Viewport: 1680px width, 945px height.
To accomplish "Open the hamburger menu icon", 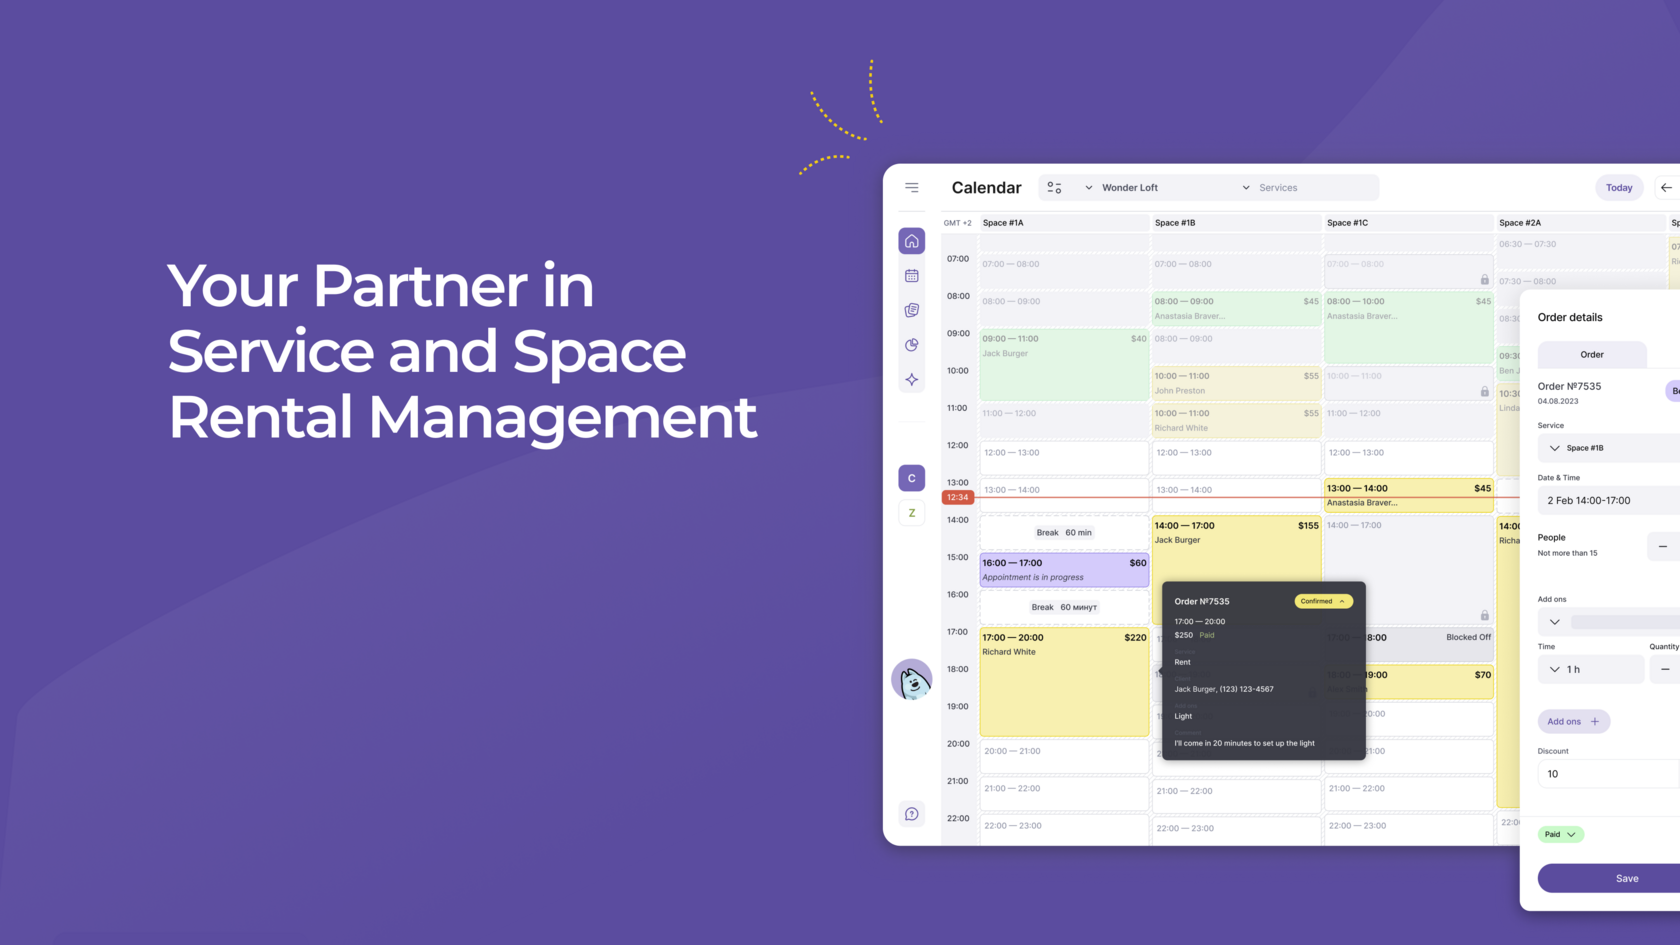I will tap(911, 187).
